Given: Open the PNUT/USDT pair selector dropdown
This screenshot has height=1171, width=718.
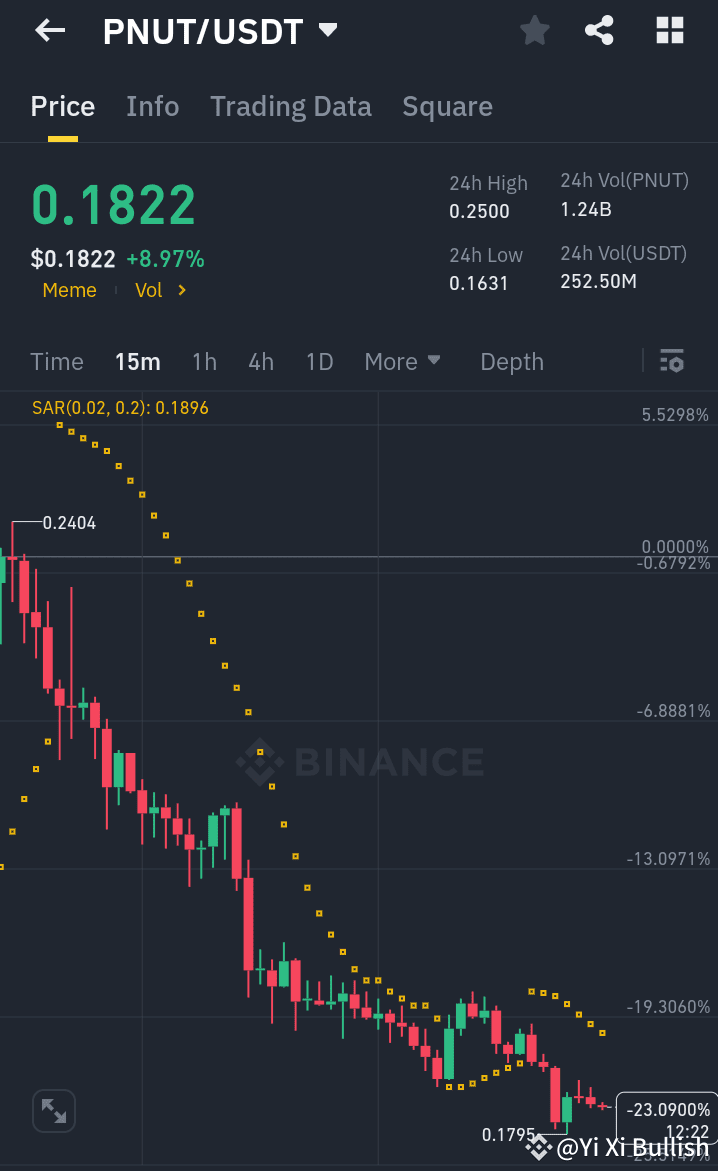Looking at the screenshot, I should pyautogui.click(x=327, y=30).
